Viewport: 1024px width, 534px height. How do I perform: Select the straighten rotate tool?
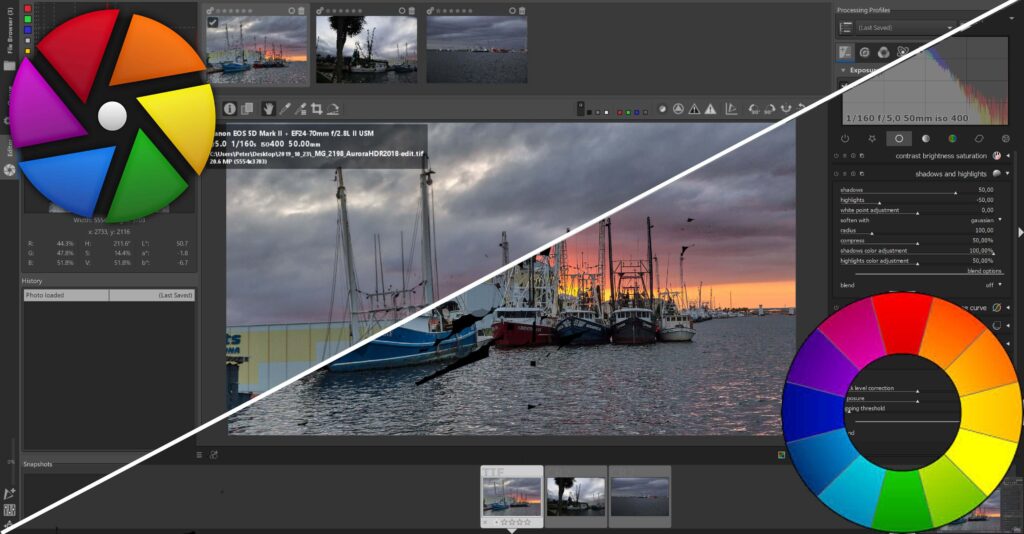333,109
